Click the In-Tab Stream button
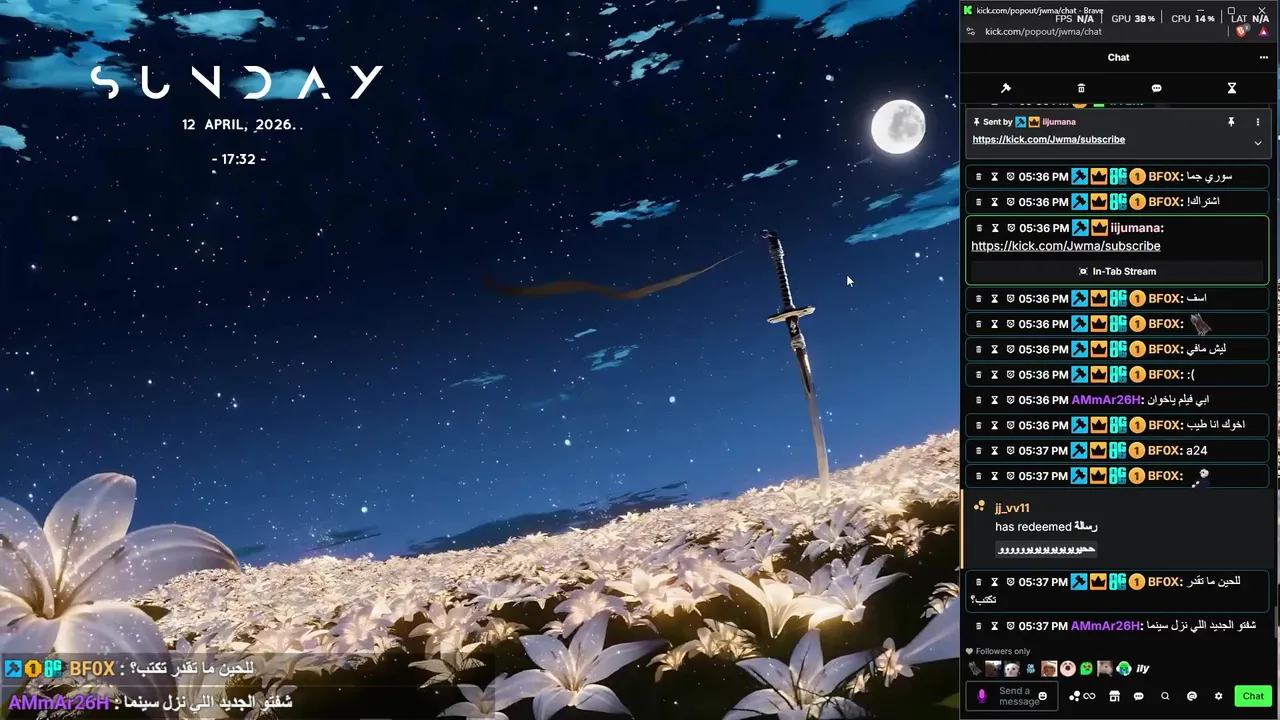This screenshot has width=1280, height=720. pos(1116,271)
